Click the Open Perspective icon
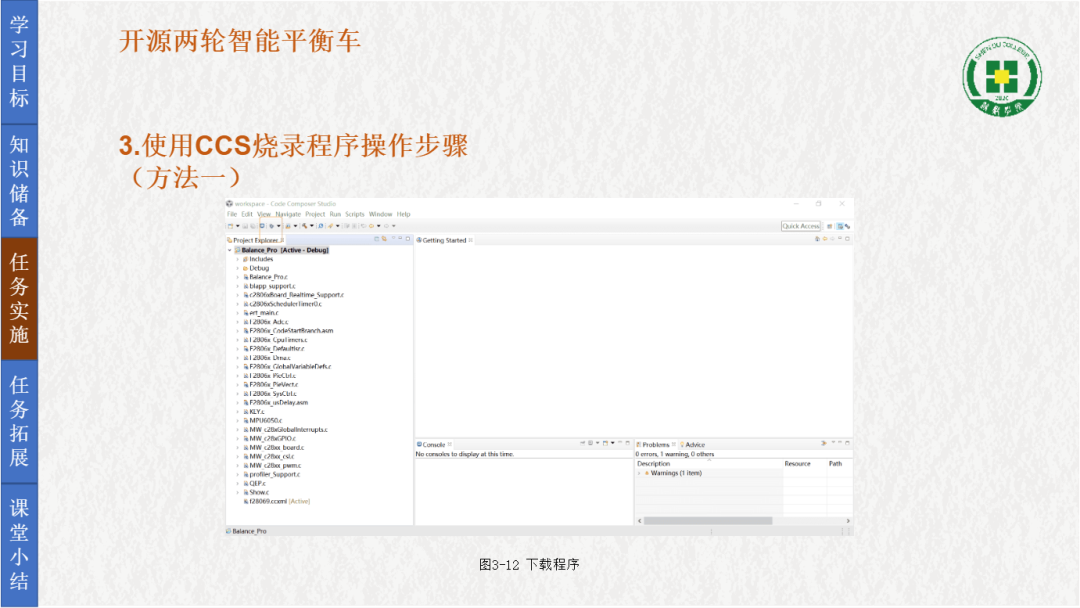The image size is (1080, 608). (x=830, y=226)
